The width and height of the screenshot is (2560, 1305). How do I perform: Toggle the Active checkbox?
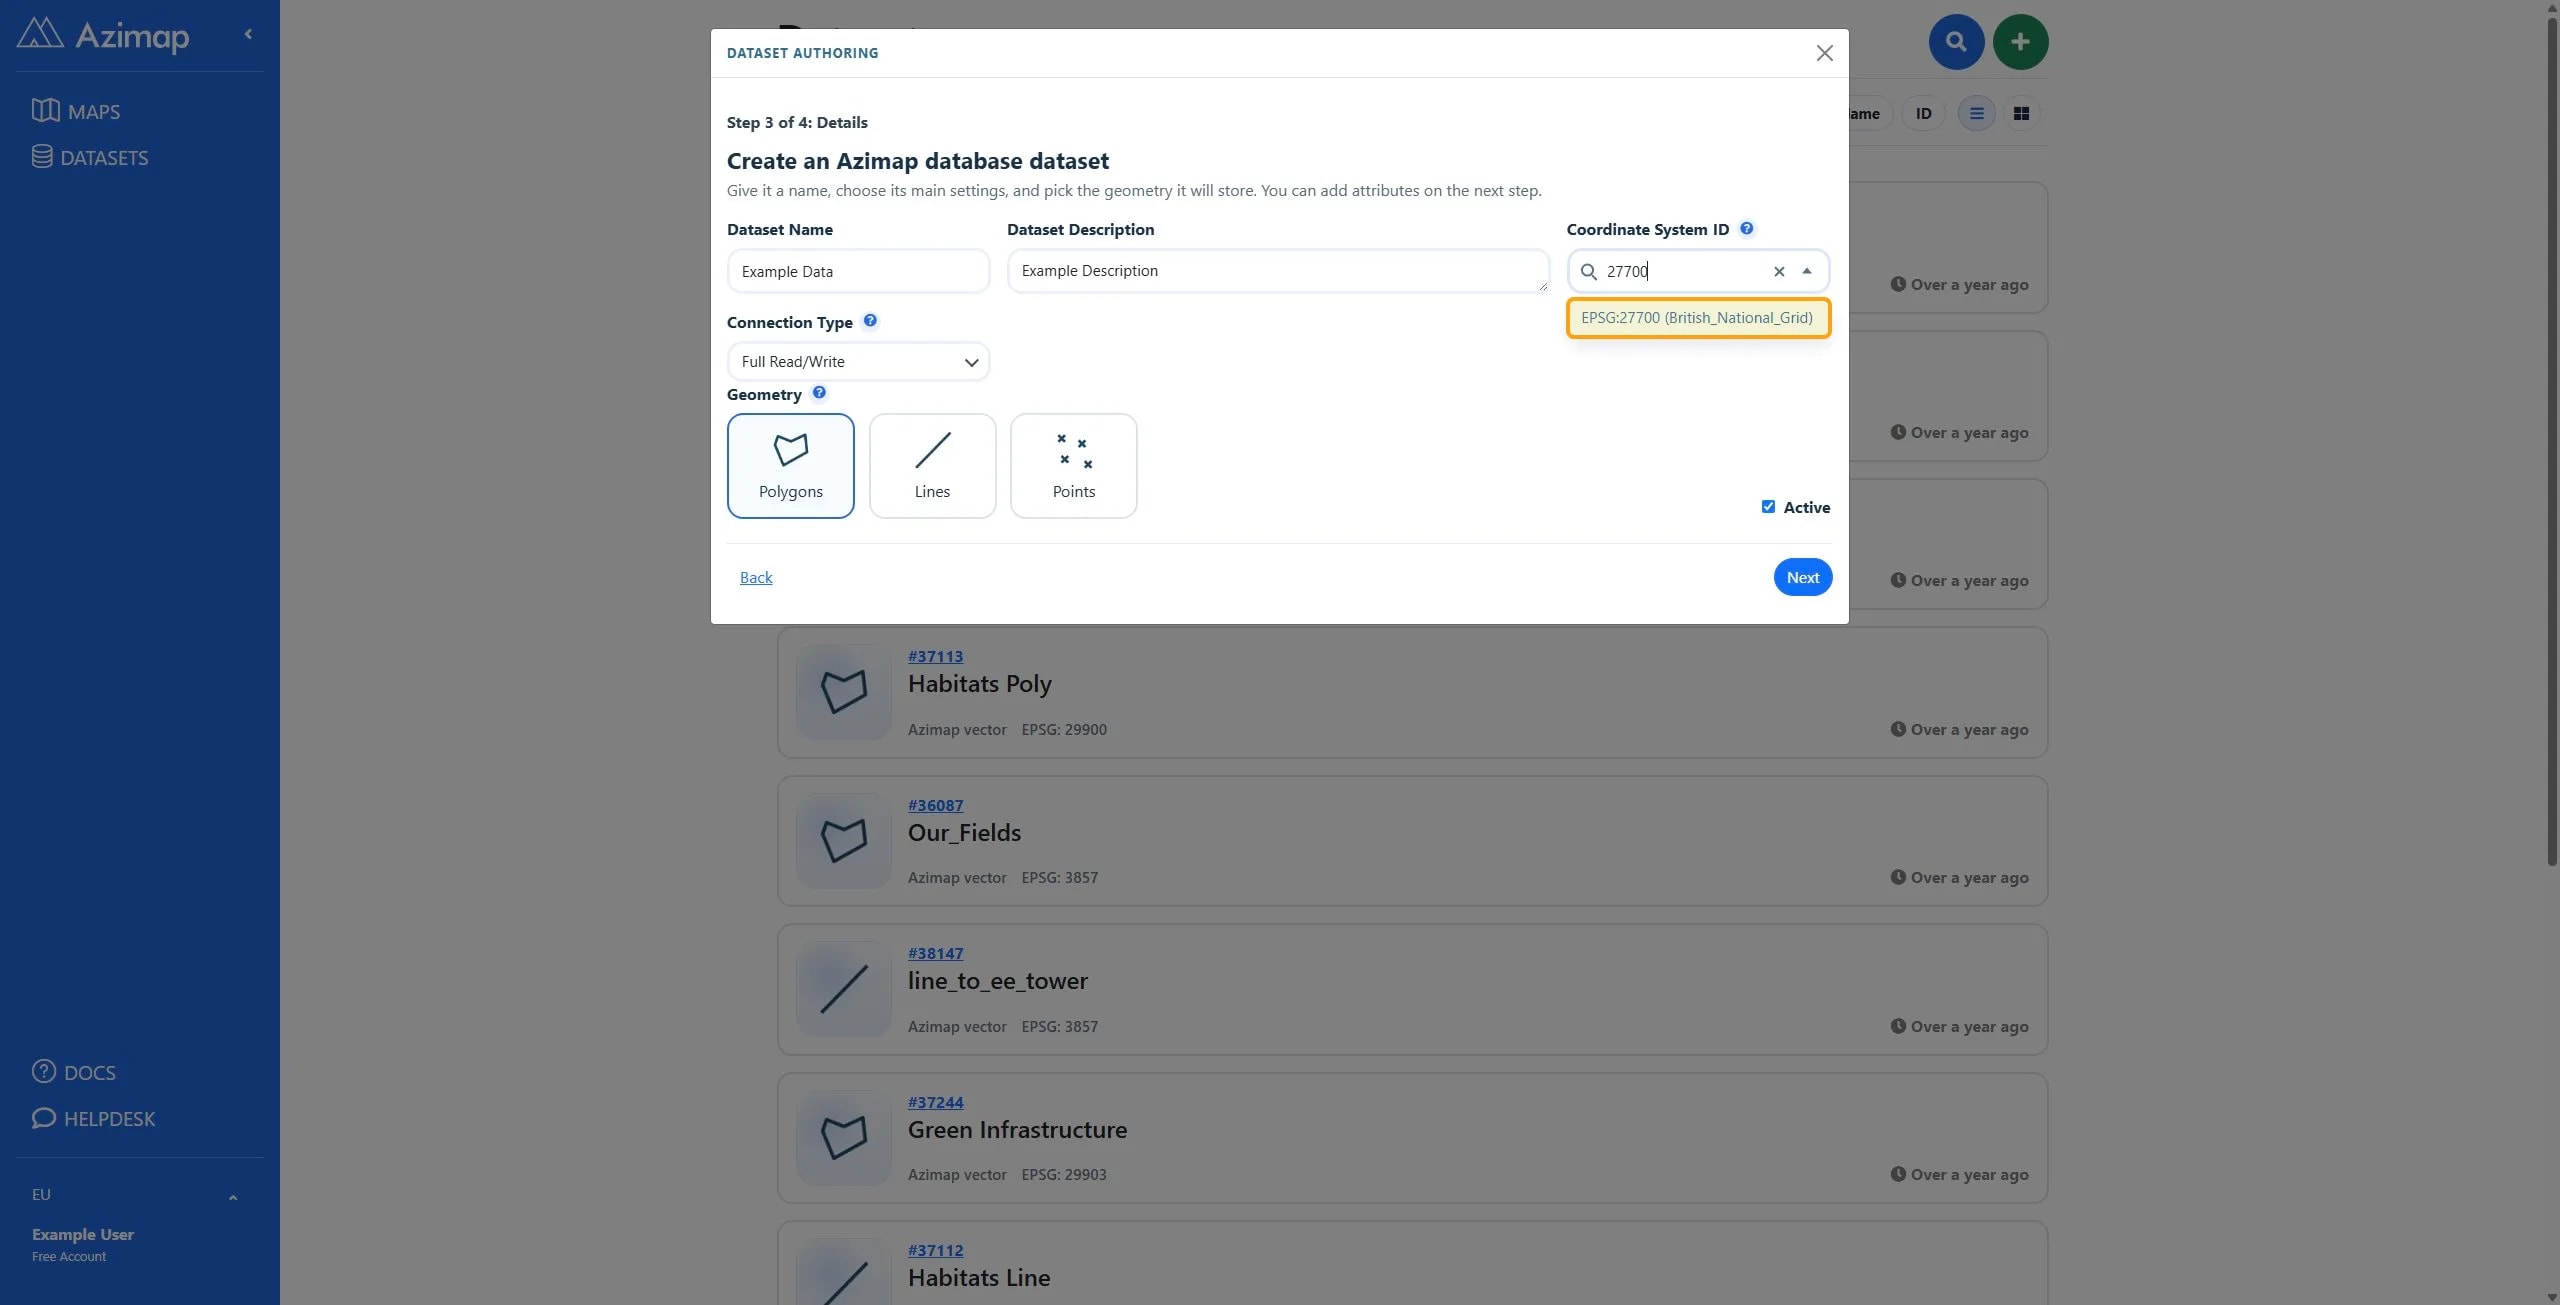[1768, 507]
